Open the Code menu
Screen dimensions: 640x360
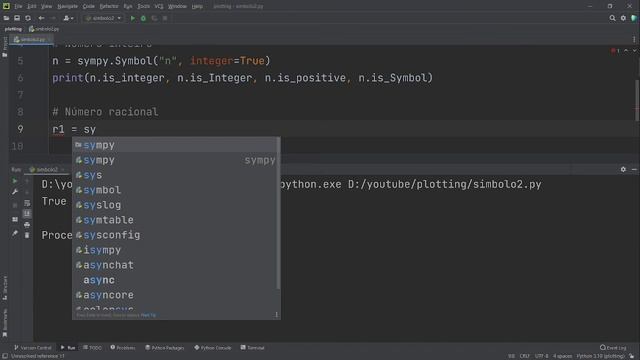(x=89, y=7)
